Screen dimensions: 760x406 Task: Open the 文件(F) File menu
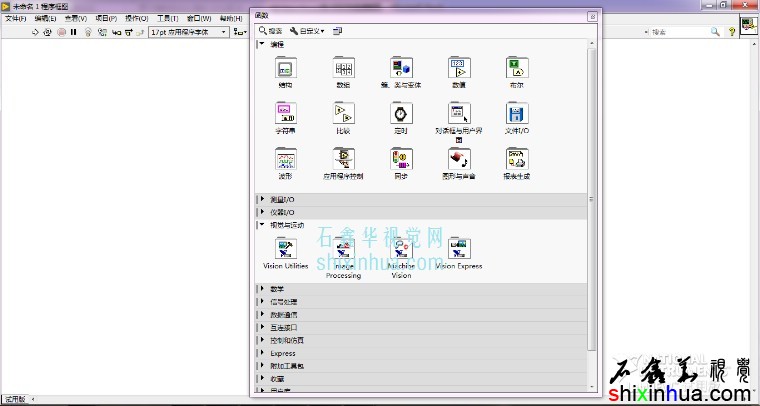(x=16, y=18)
